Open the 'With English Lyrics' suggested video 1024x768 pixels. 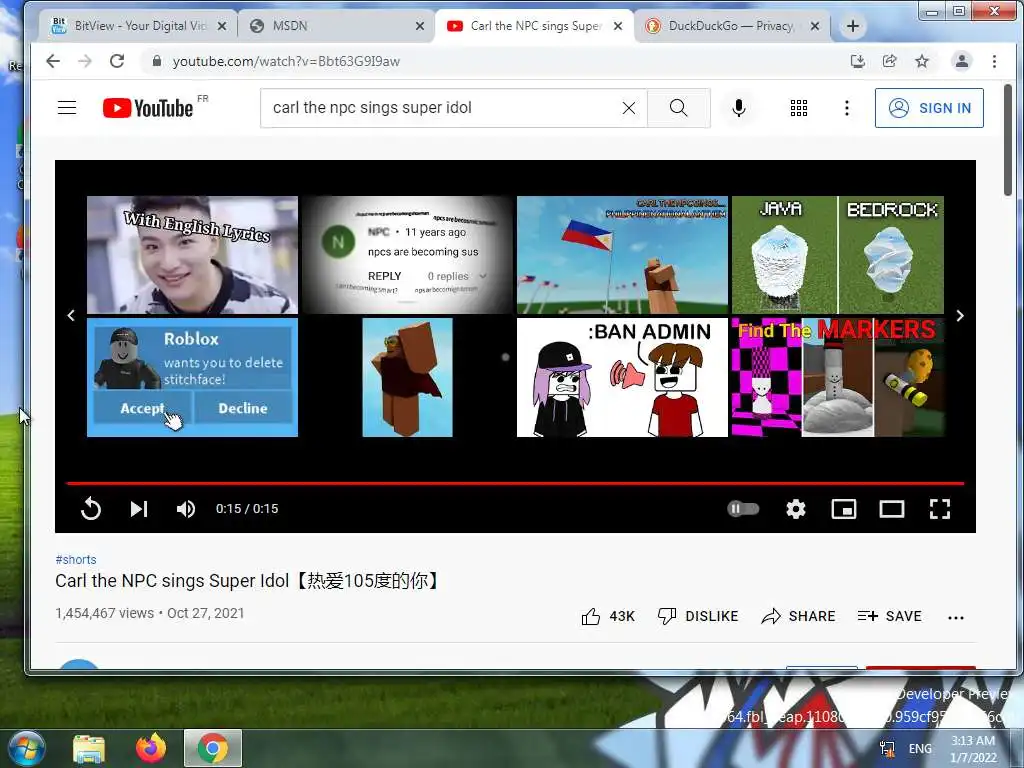192,255
